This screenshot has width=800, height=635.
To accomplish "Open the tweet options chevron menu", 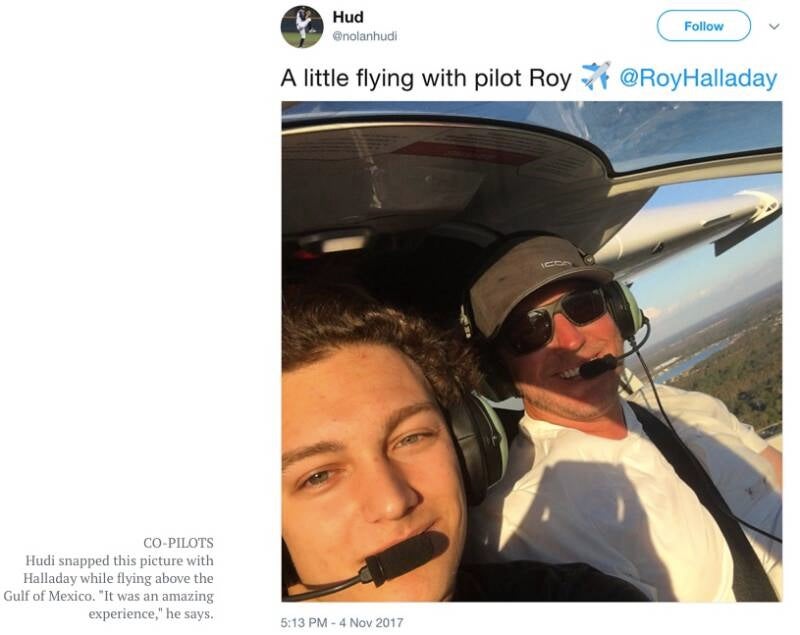I will (774, 27).
